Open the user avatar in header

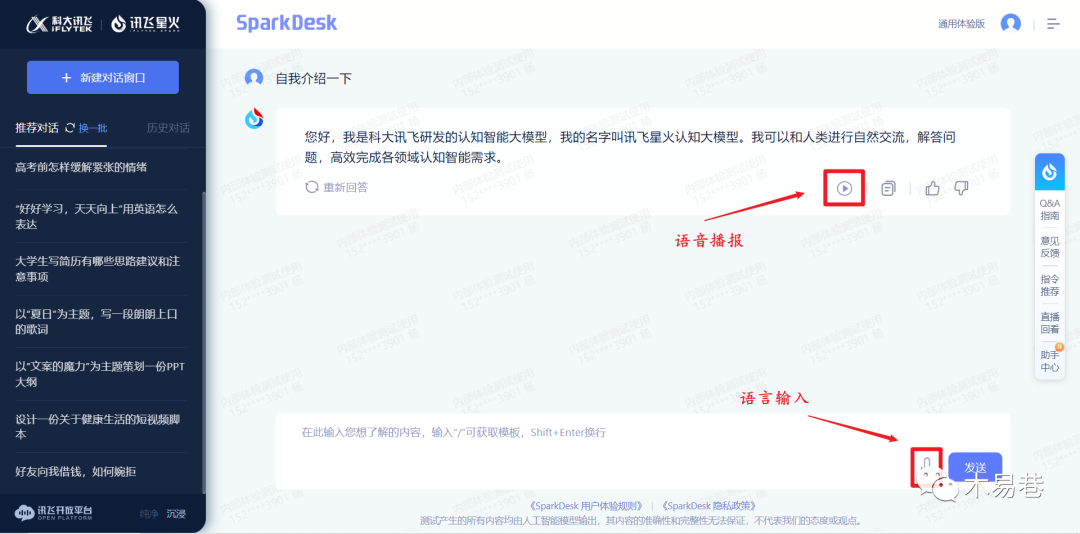tap(1010, 23)
